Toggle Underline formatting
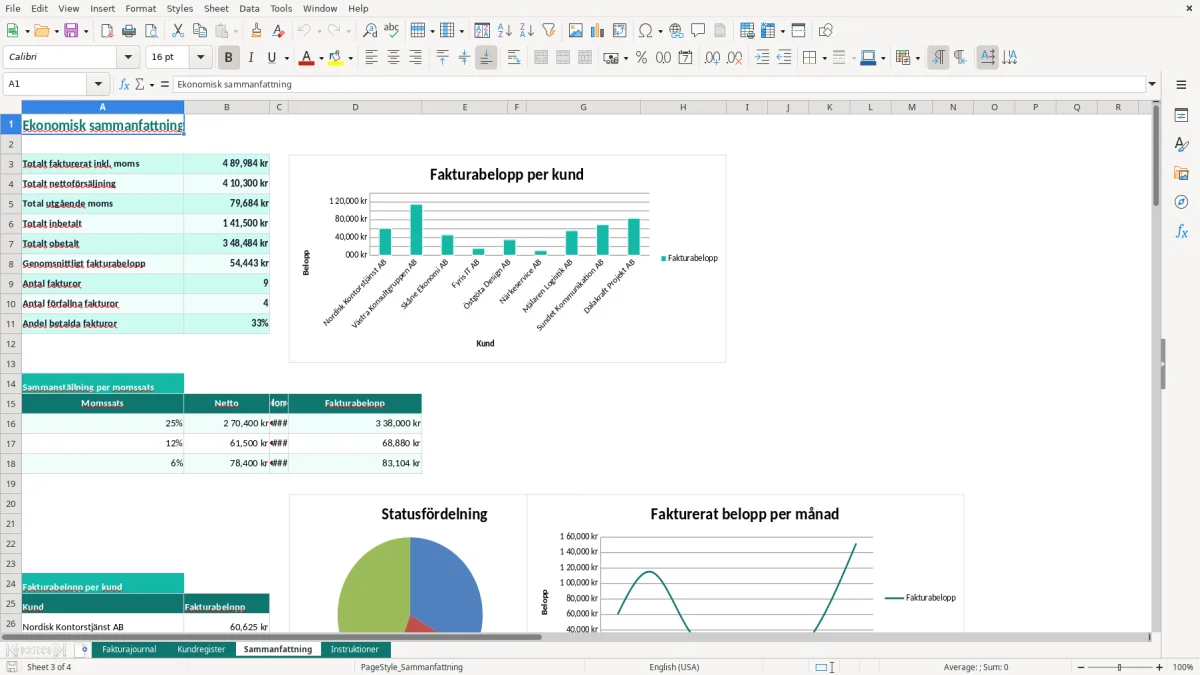The width and height of the screenshot is (1200, 675). [x=271, y=58]
